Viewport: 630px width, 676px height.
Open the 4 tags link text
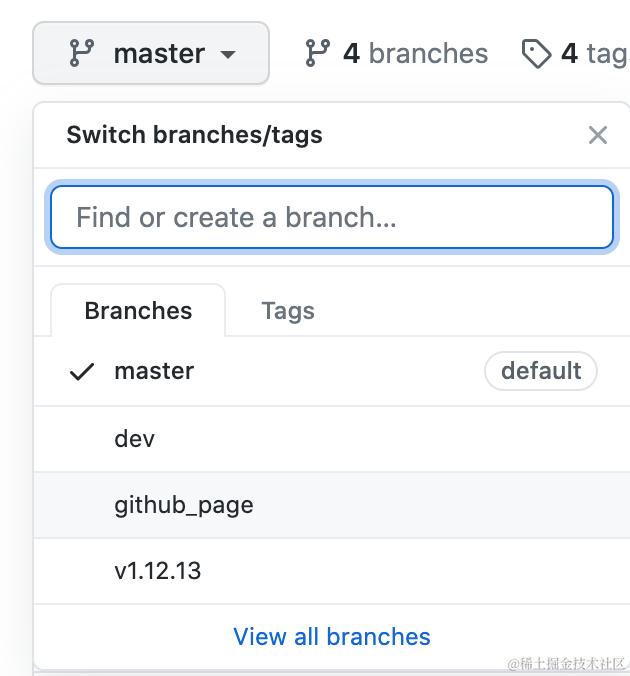pos(593,53)
